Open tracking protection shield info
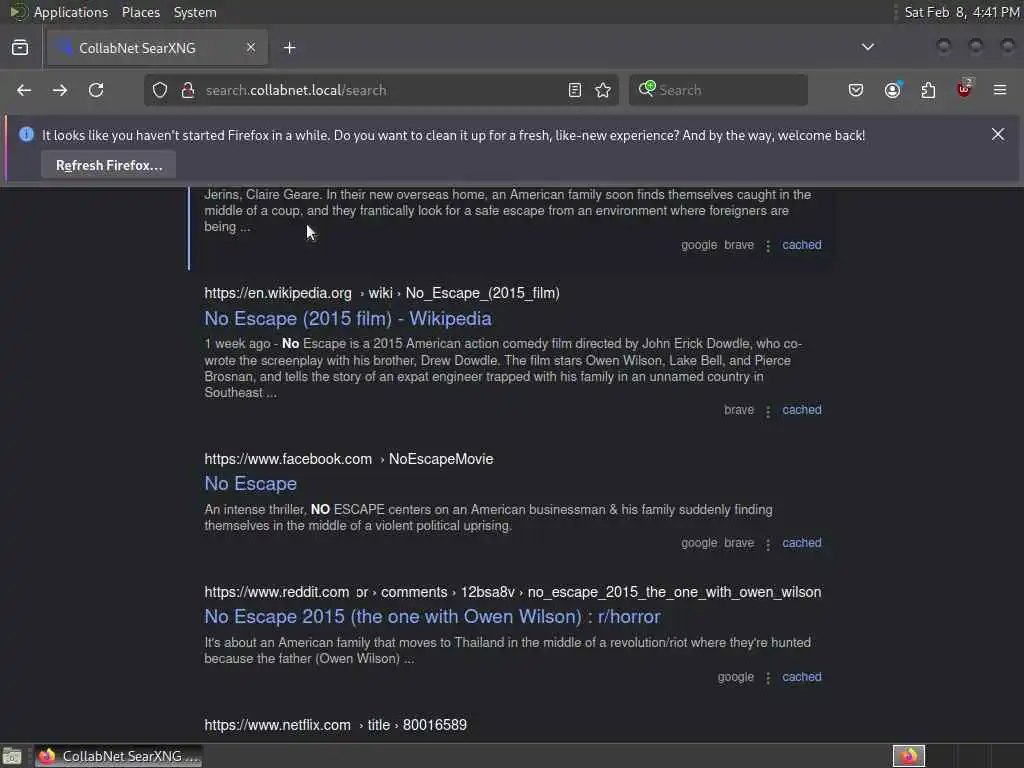Image resolution: width=1024 pixels, height=768 pixels. pyautogui.click(x=160, y=90)
